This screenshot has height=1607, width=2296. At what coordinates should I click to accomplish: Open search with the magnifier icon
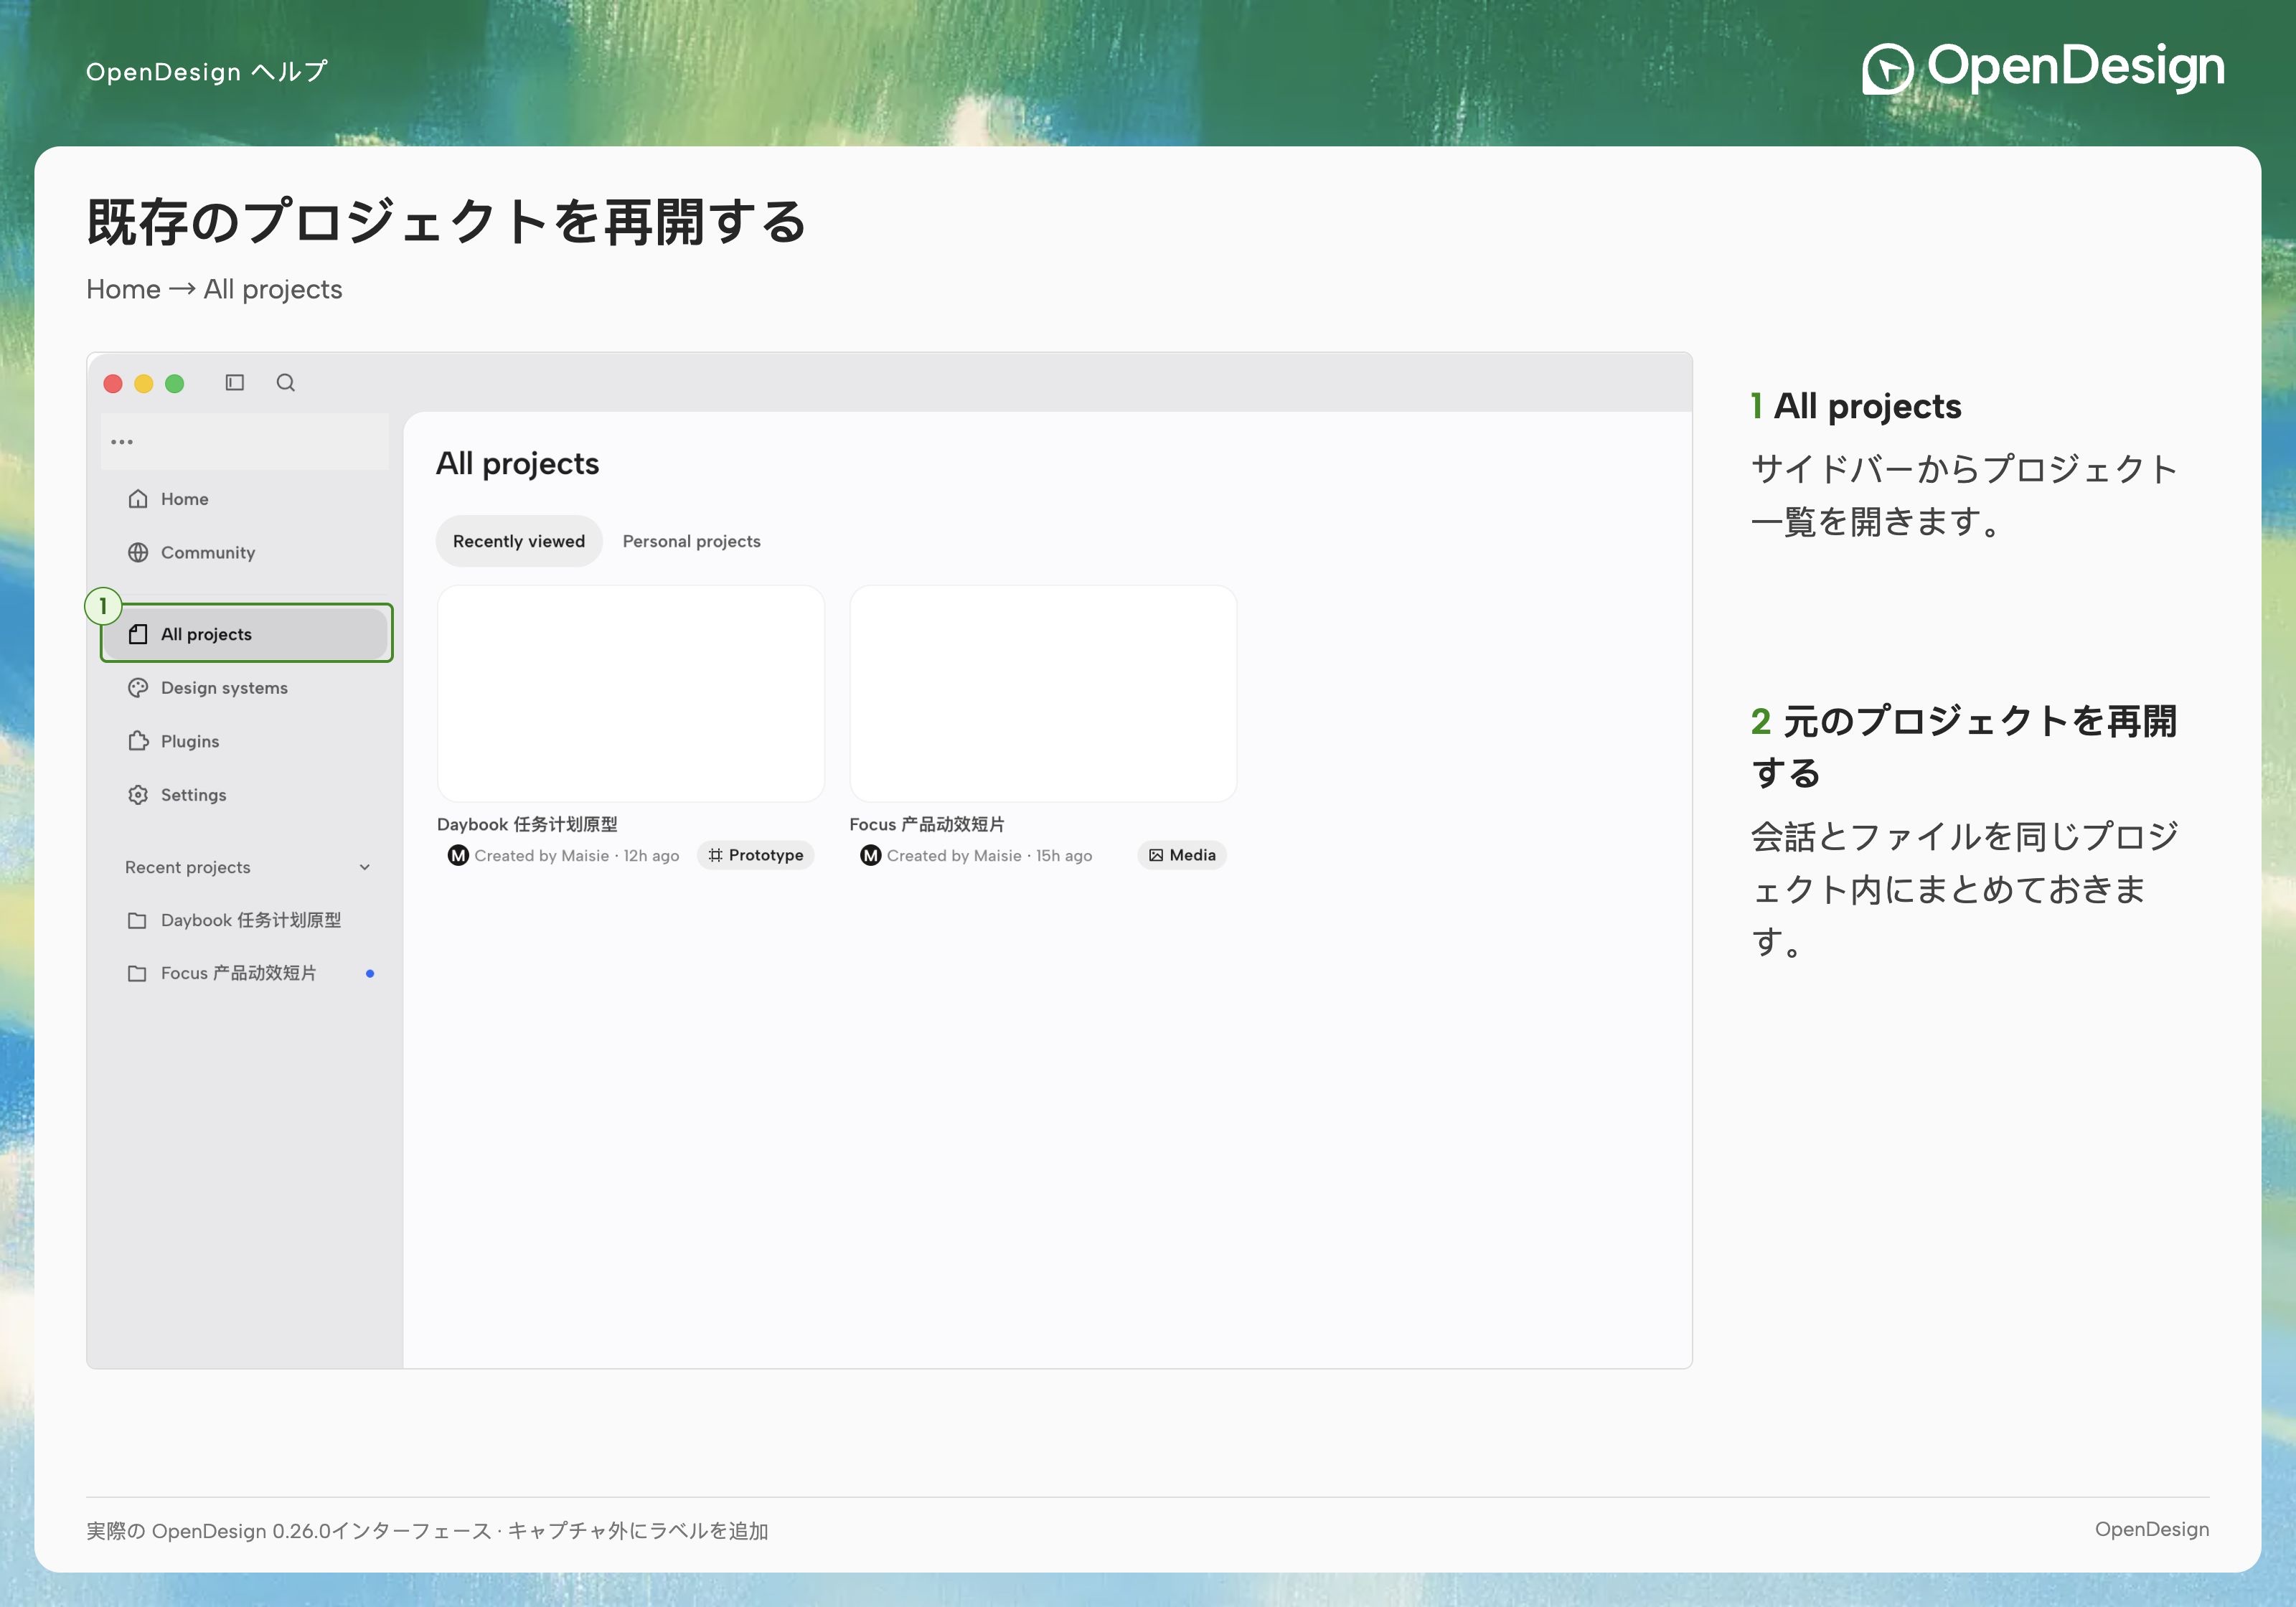pos(286,383)
